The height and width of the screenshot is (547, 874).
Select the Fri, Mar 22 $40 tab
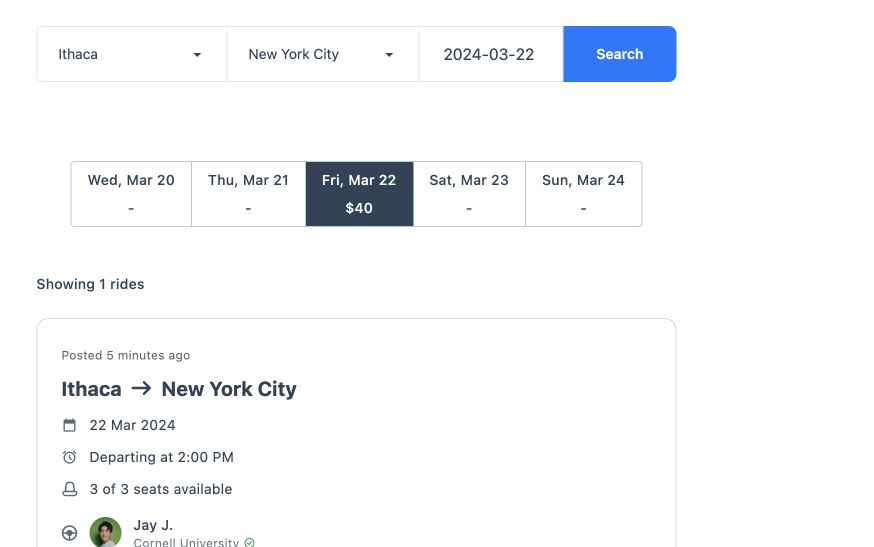360,194
